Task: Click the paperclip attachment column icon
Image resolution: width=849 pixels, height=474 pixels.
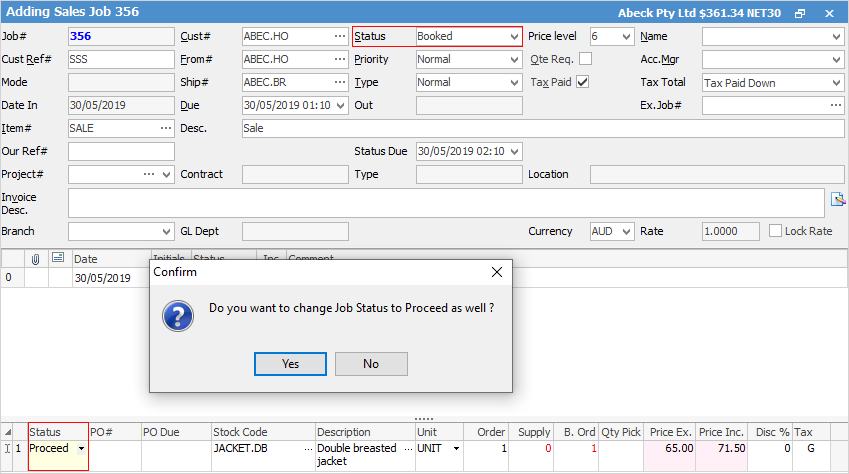Action: pos(36,259)
